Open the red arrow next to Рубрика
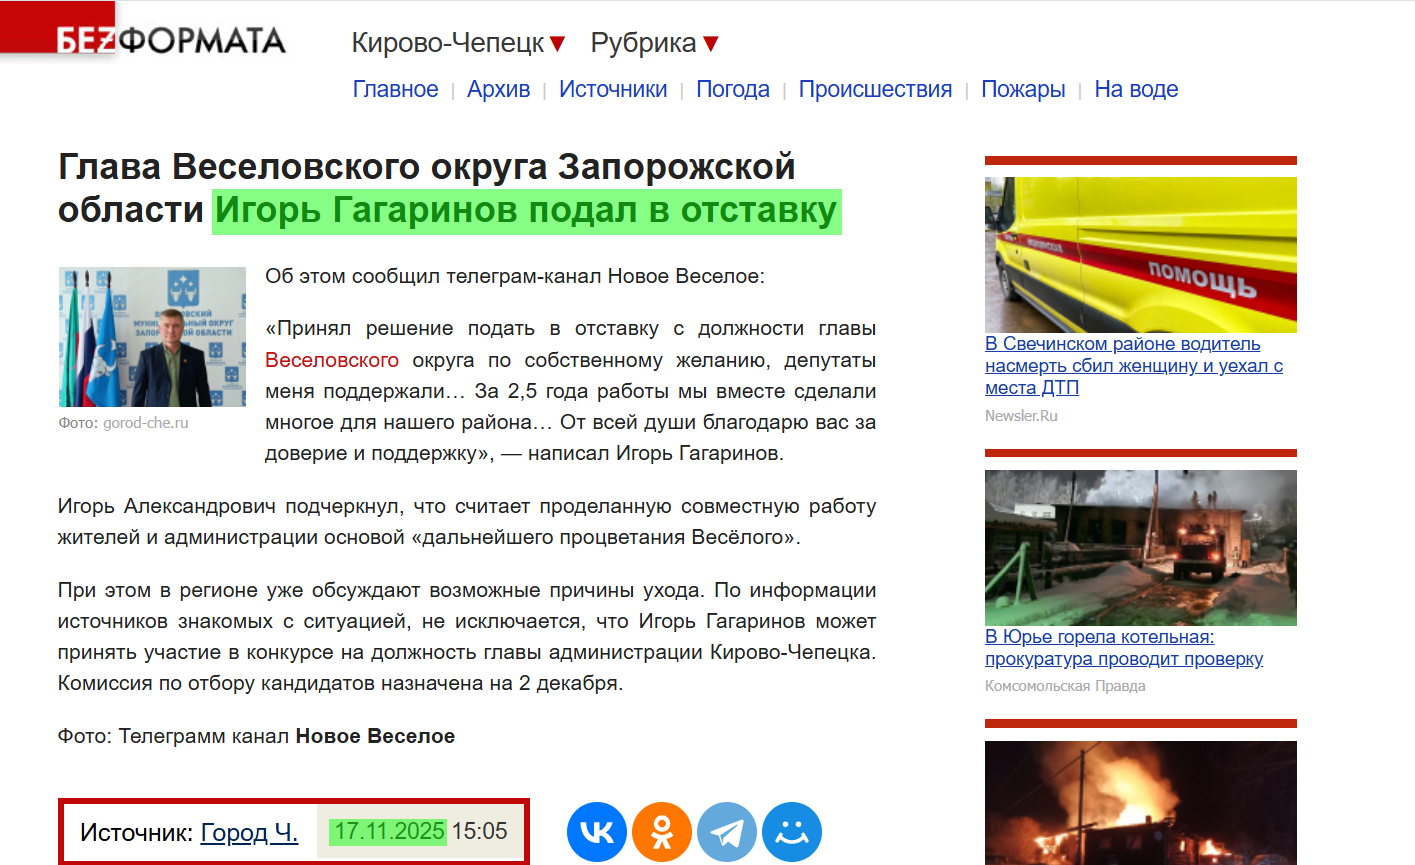 (x=710, y=43)
